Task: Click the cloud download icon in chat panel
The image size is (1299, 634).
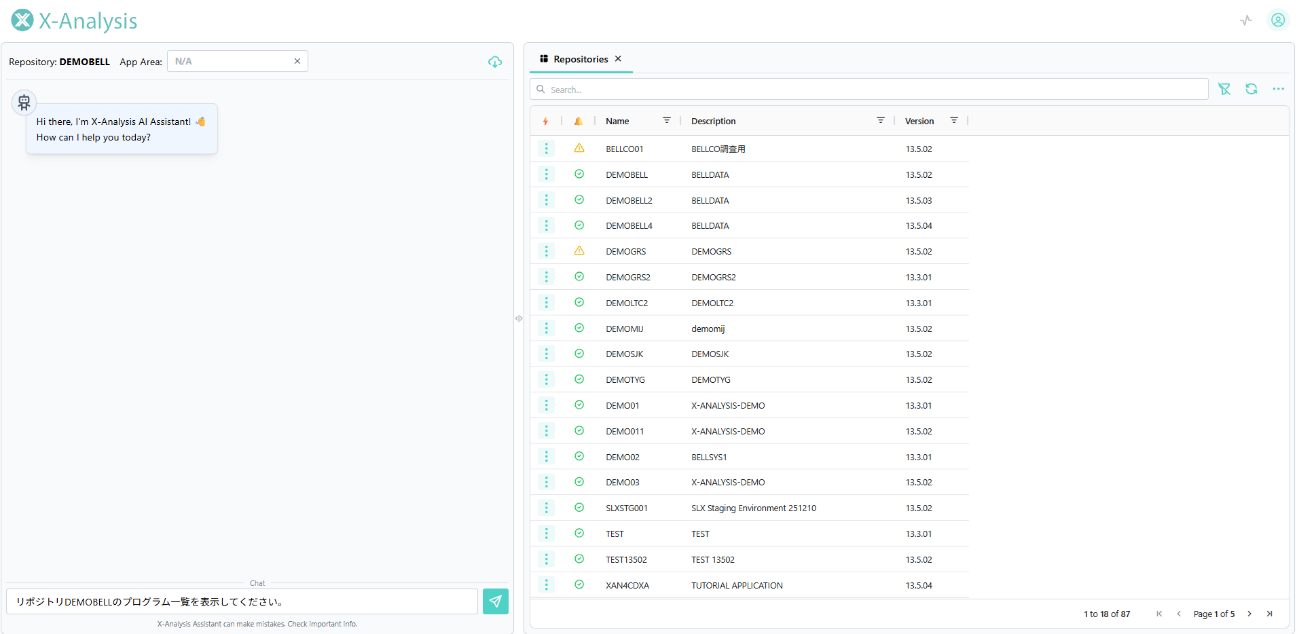Action: (494, 62)
